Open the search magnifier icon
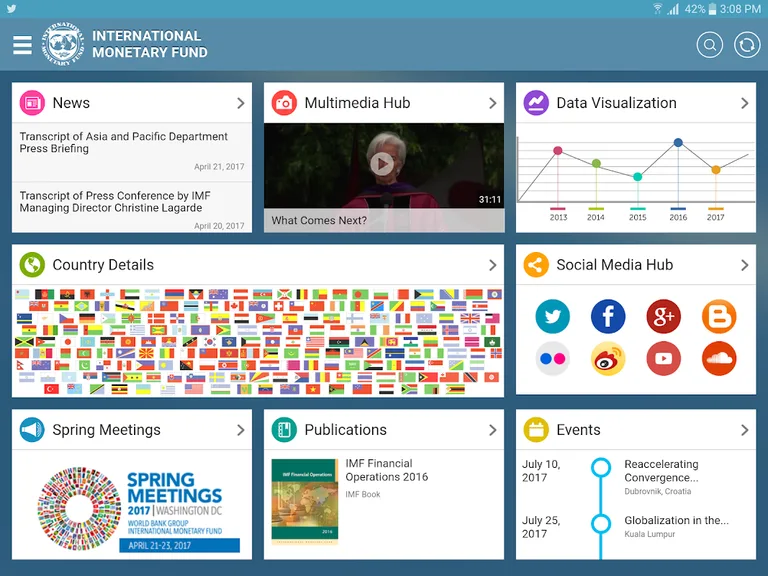 [x=710, y=45]
